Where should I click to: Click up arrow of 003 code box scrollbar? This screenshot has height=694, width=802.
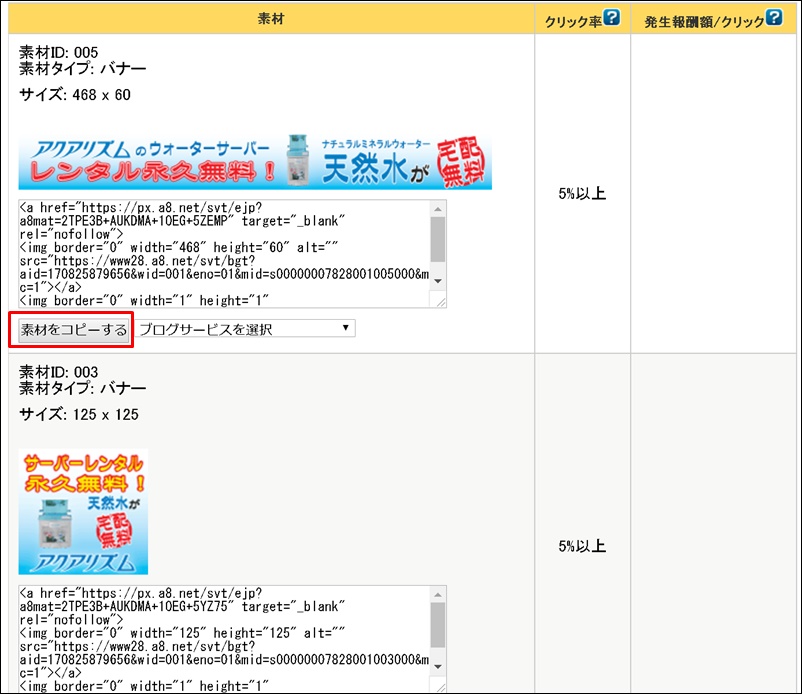(x=438, y=594)
